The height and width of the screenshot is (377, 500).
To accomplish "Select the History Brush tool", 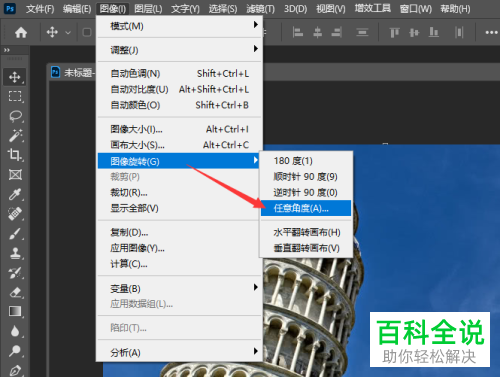I will point(15,273).
